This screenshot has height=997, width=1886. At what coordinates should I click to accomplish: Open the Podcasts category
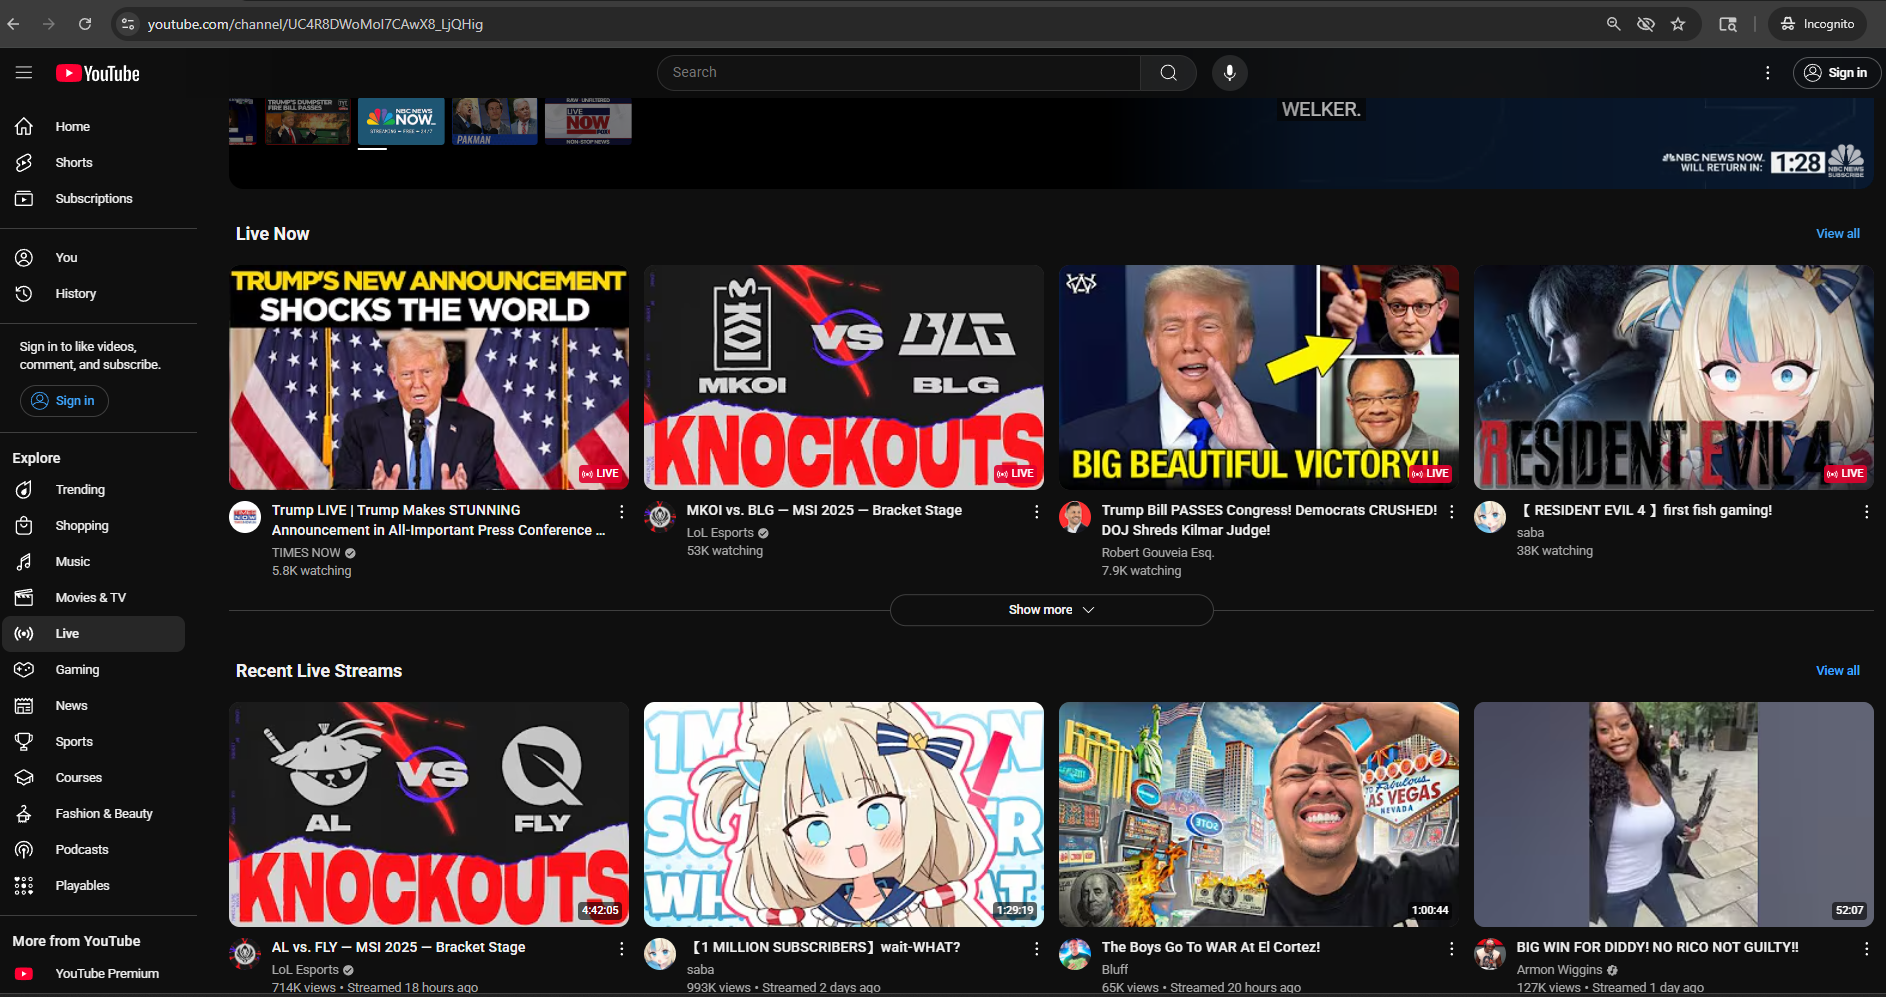click(93, 850)
